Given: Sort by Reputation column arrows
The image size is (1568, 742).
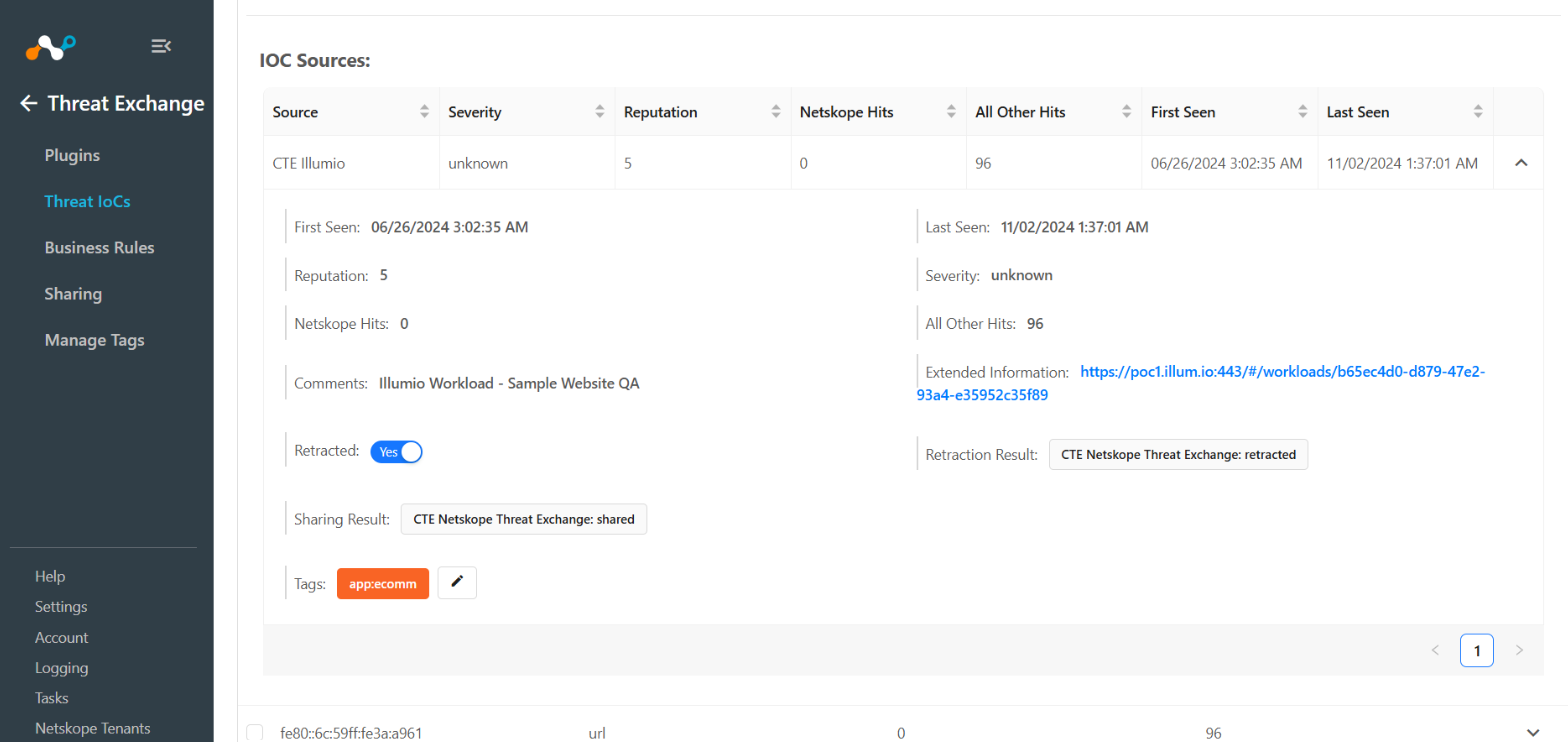Looking at the screenshot, I should [x=775, y=112].
